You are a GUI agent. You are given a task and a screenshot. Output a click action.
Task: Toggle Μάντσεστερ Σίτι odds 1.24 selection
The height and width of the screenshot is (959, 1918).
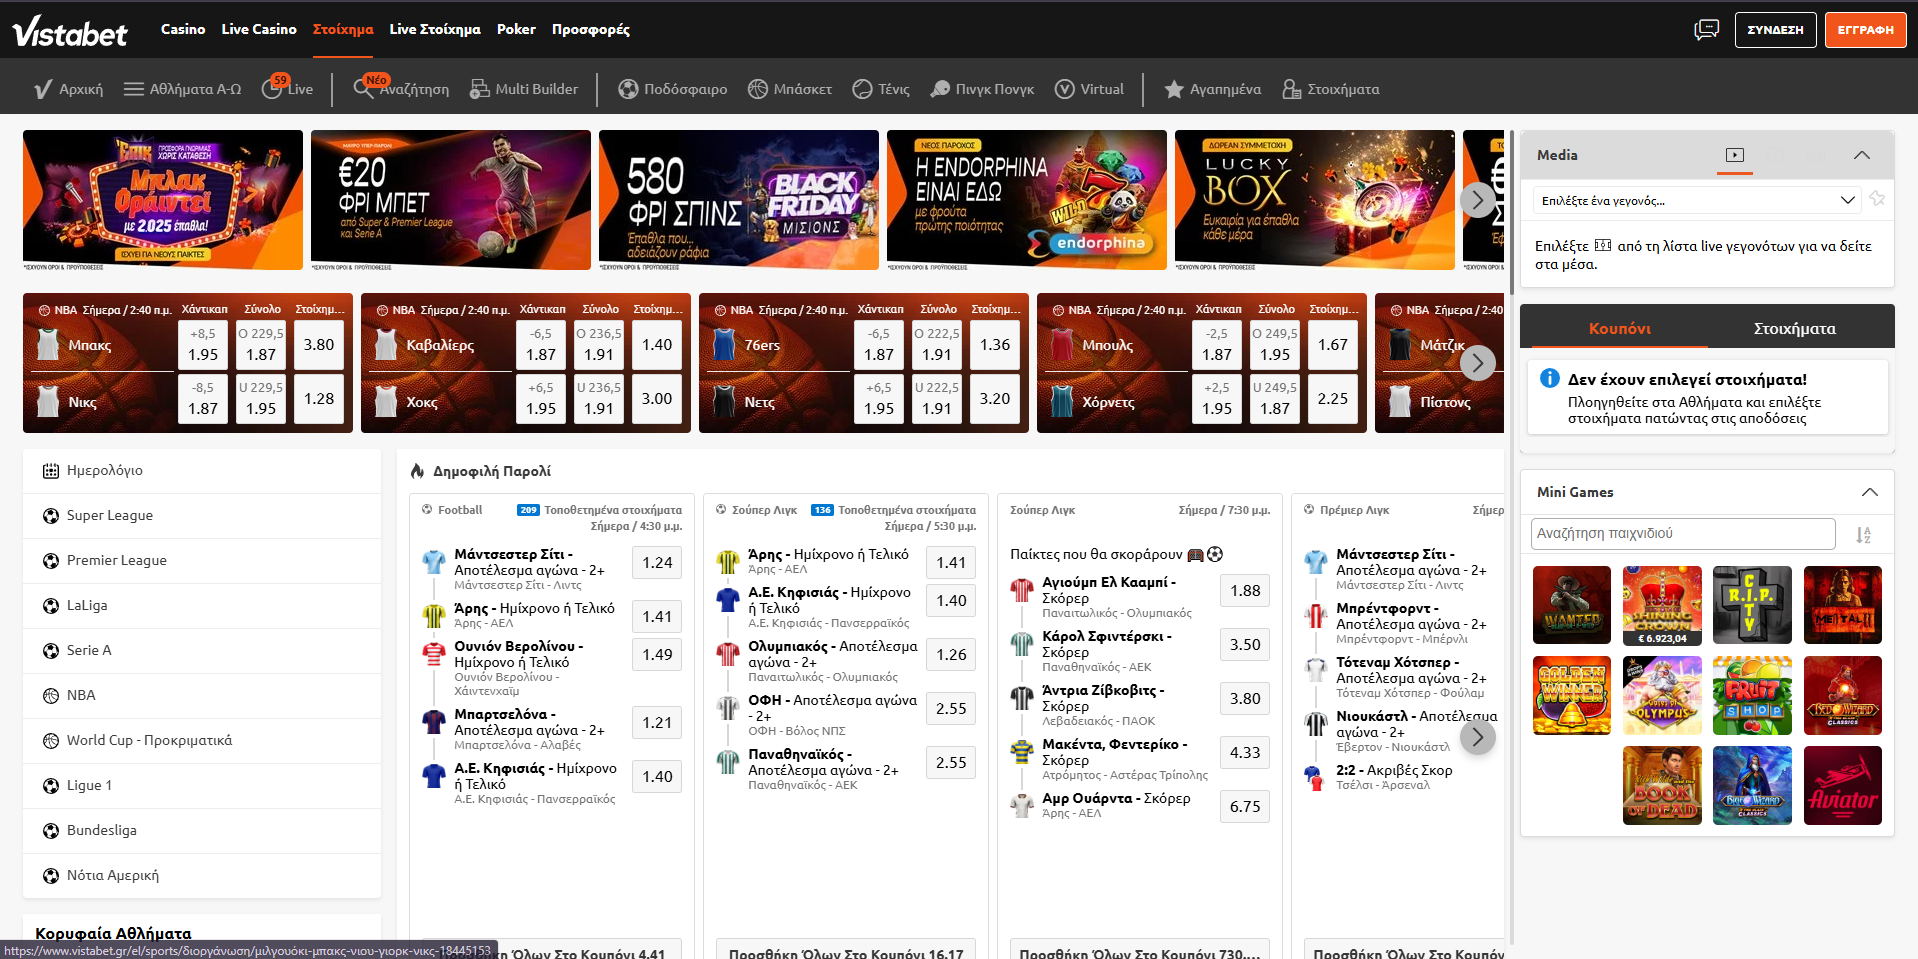(657, 563)
